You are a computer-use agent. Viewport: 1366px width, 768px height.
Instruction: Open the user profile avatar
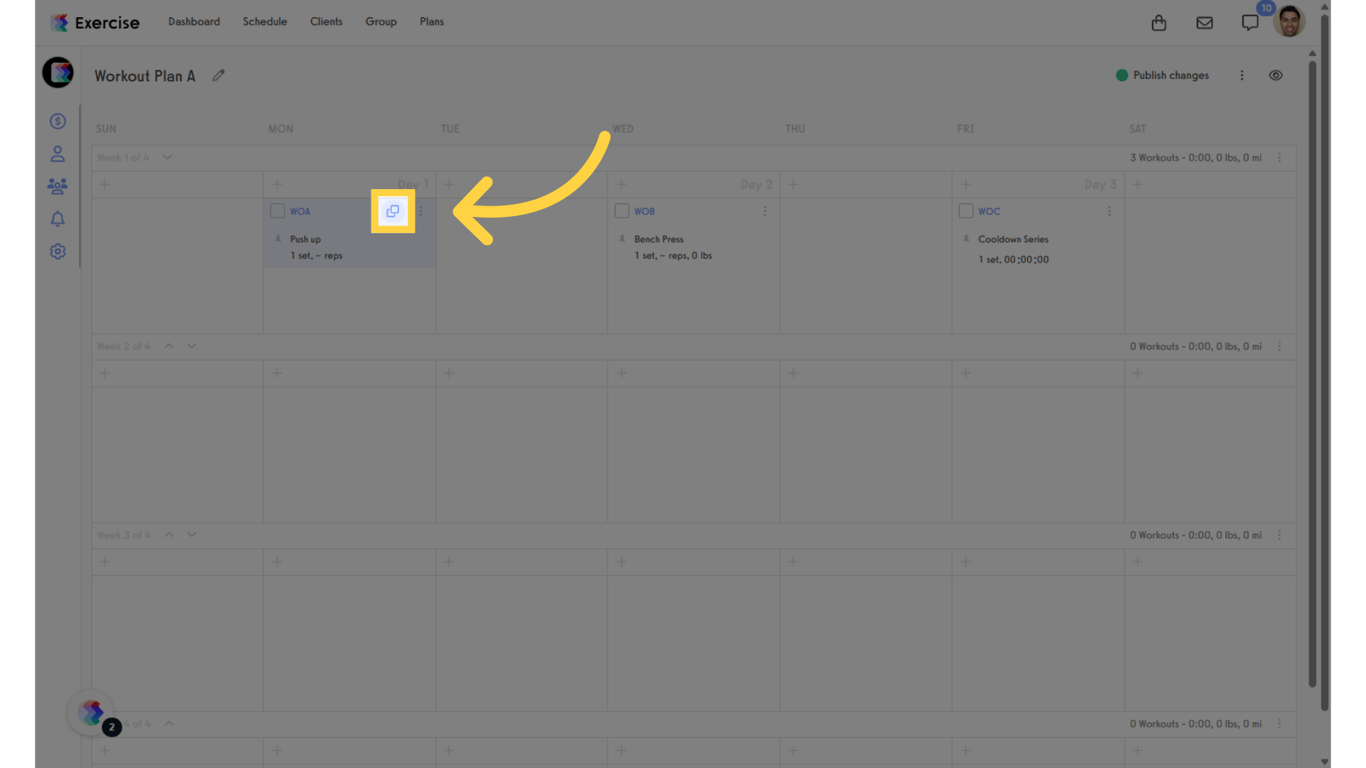tap(1290, 21)
